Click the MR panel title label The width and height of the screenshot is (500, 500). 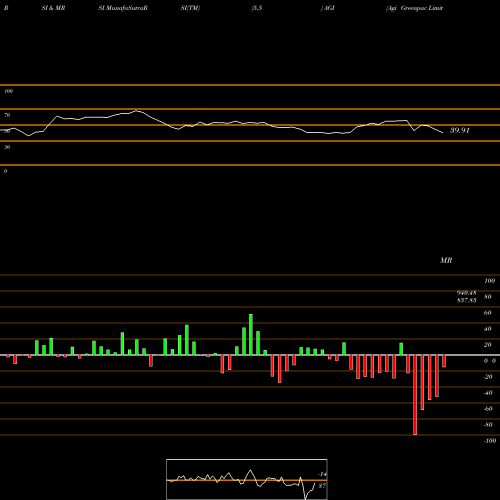click(x=446, y=260)
